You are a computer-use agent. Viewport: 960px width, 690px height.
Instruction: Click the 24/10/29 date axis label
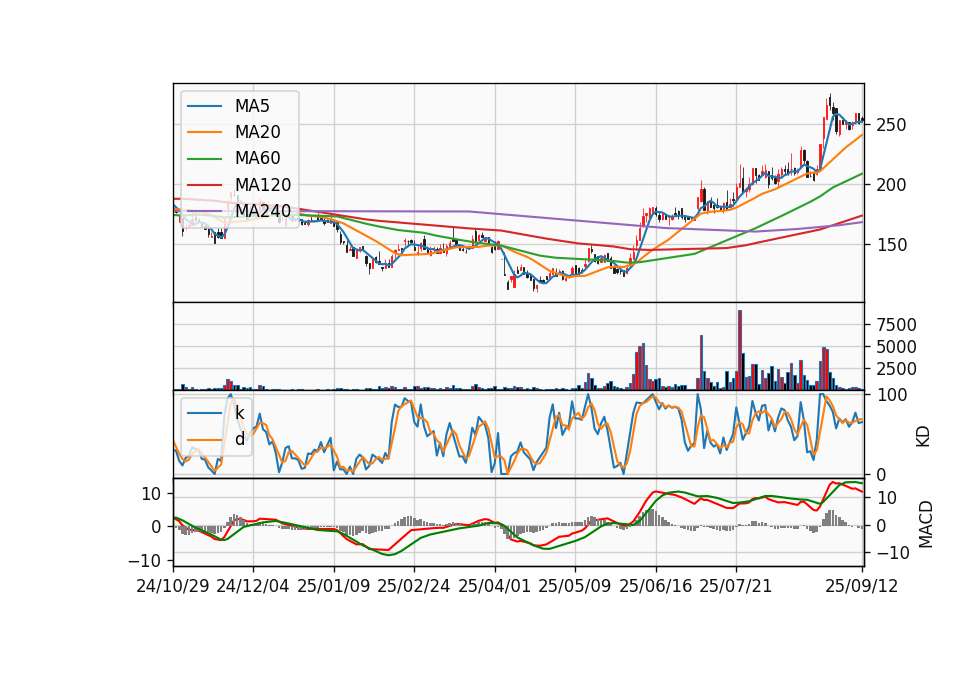pyautogui.click(x=173, y=586)
